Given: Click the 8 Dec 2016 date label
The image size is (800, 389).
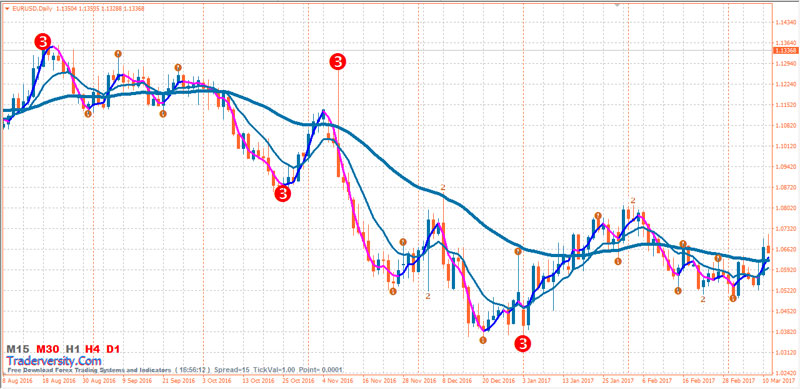Looking at the screenshot, I should (458, 380).
